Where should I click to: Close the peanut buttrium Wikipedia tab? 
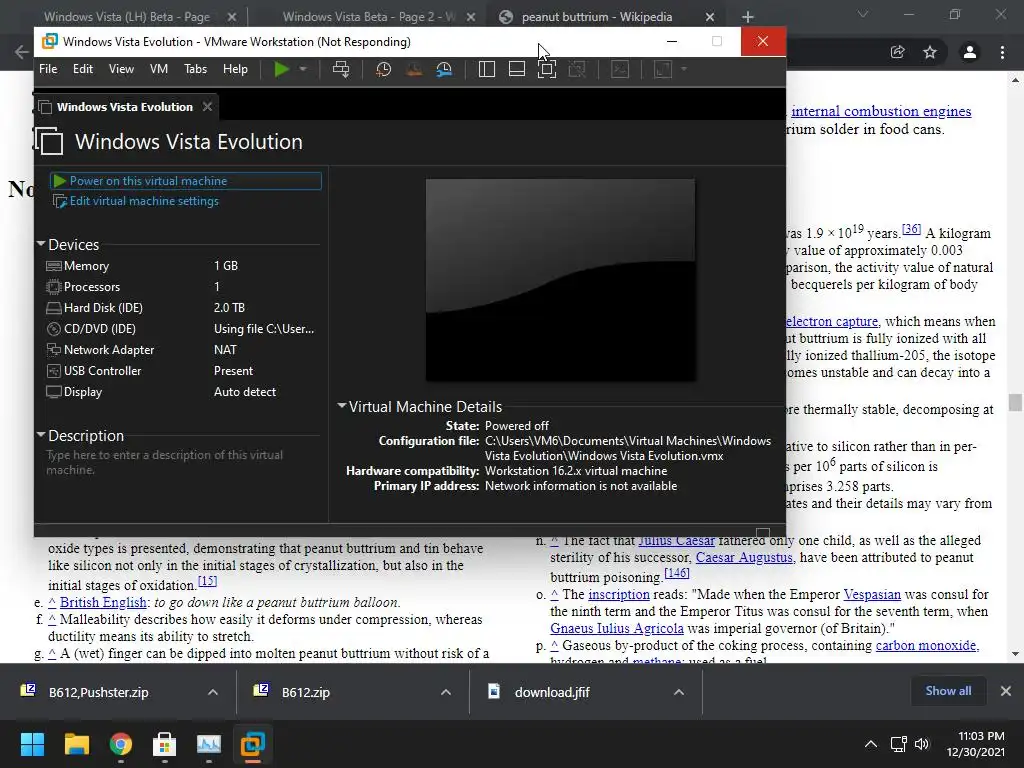point(710,17)
